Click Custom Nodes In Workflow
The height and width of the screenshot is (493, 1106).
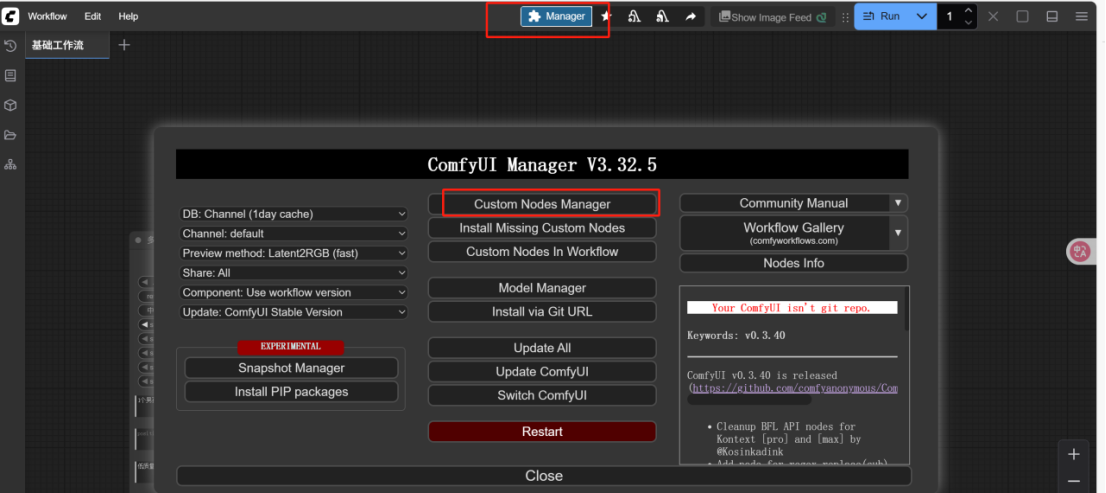tap(542, 252)
